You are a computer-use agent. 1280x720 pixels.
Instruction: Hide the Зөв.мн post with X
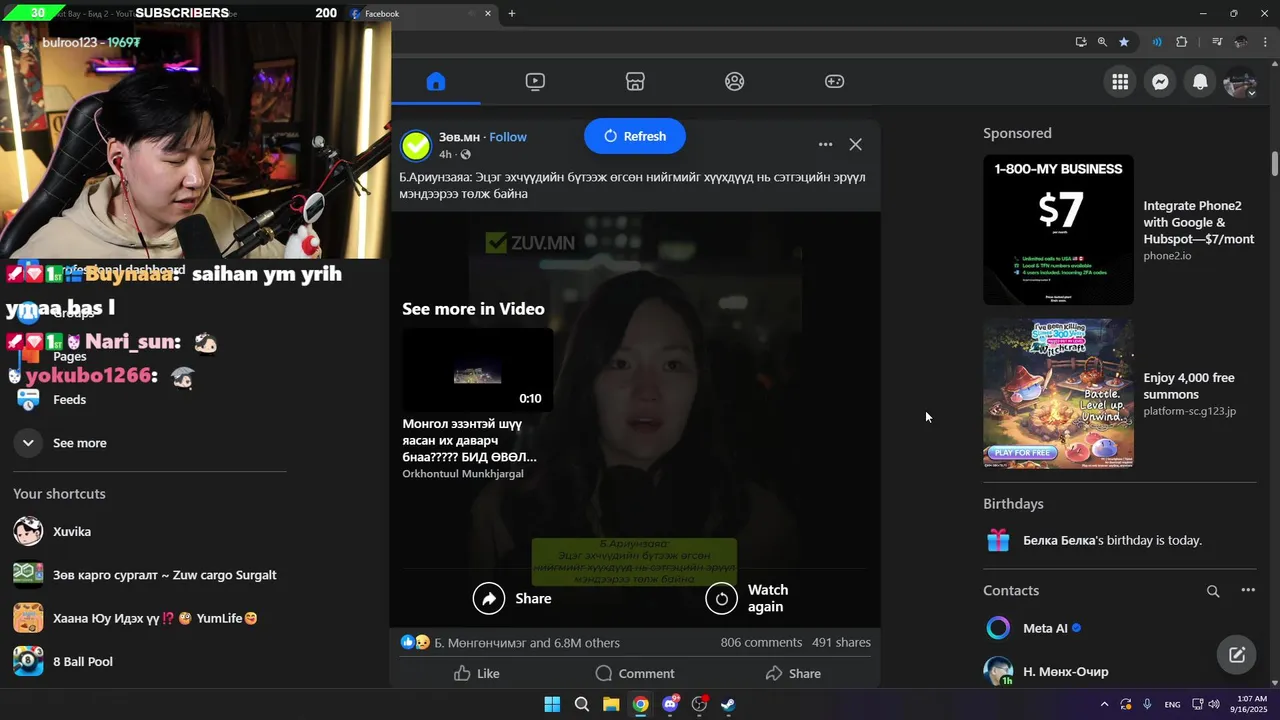coord(855,144)
